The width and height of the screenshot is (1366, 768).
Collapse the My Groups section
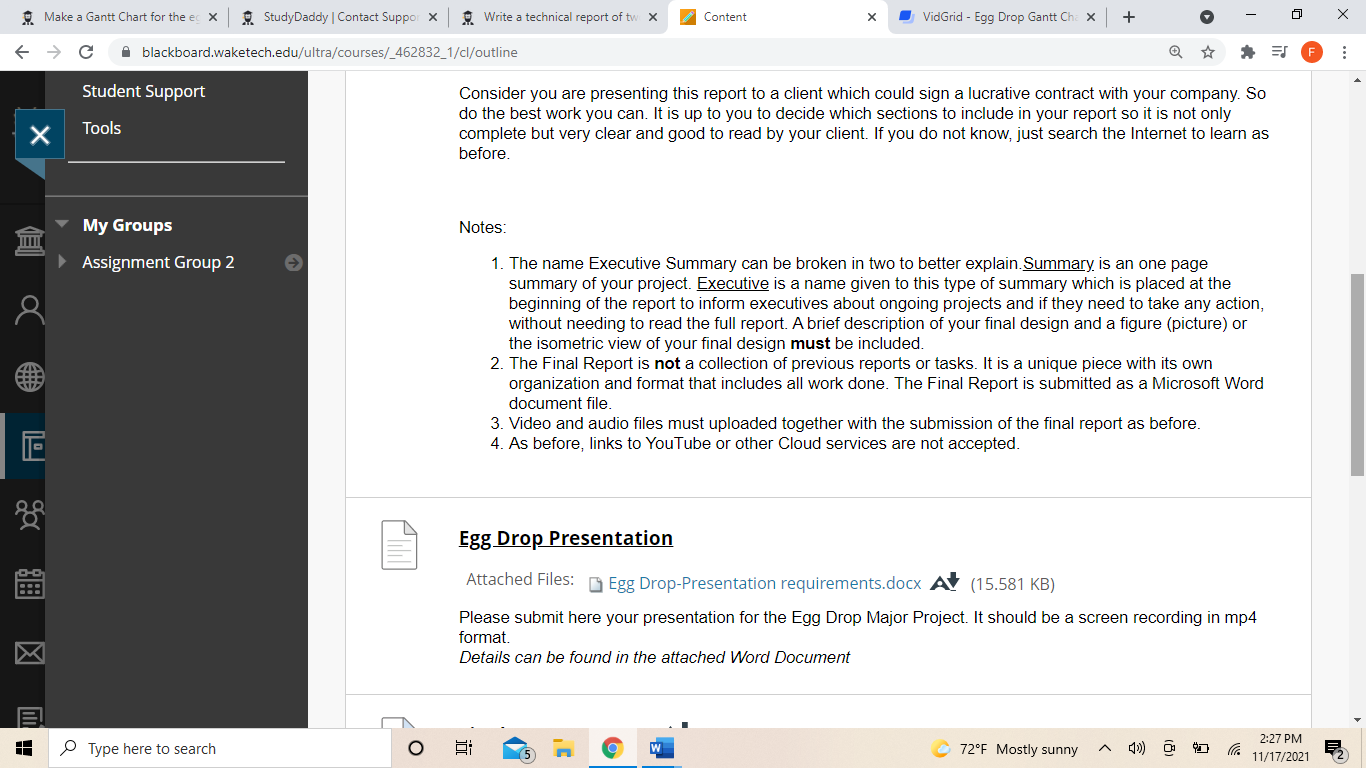(64, 225)
